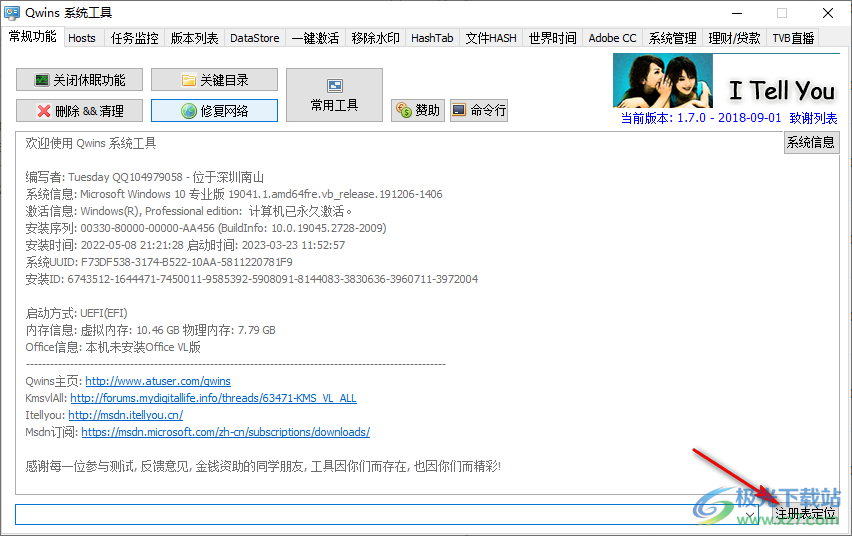
Task: Close the Qwins 系统工具 window
Action: [x=828, y=13]
